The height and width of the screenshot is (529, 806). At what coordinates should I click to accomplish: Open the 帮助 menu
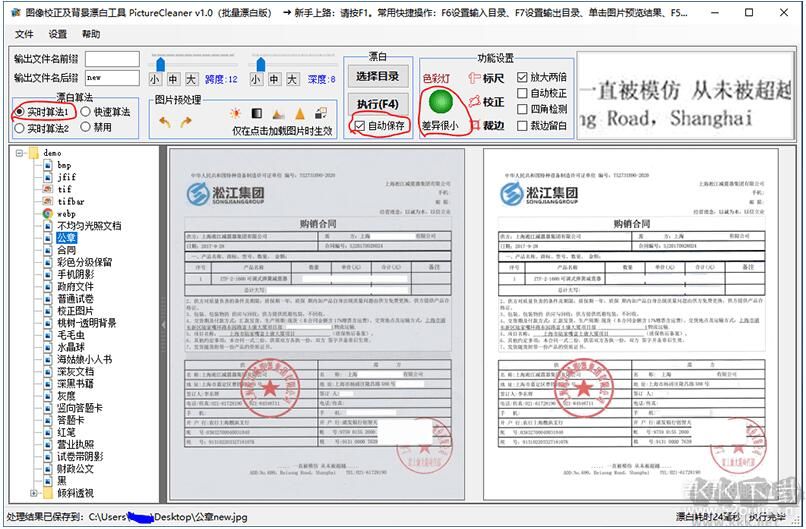(x=91, y=34)
